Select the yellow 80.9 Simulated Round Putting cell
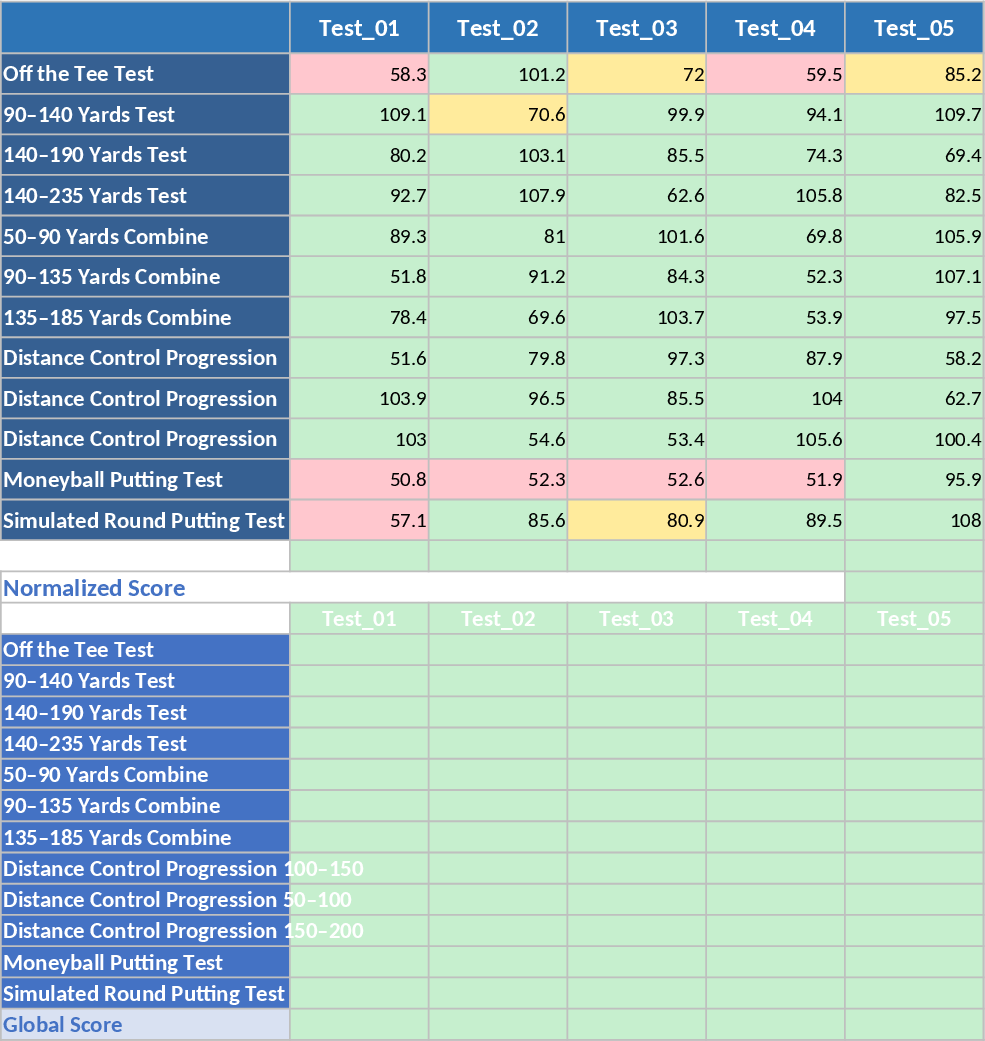Screen dimensions: 985x1041 tap(636, 520)
